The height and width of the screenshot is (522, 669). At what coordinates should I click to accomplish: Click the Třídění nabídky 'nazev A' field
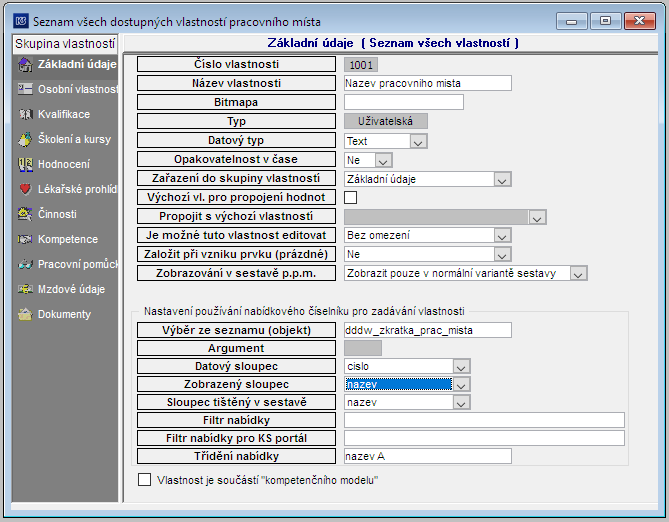(428, 456)
